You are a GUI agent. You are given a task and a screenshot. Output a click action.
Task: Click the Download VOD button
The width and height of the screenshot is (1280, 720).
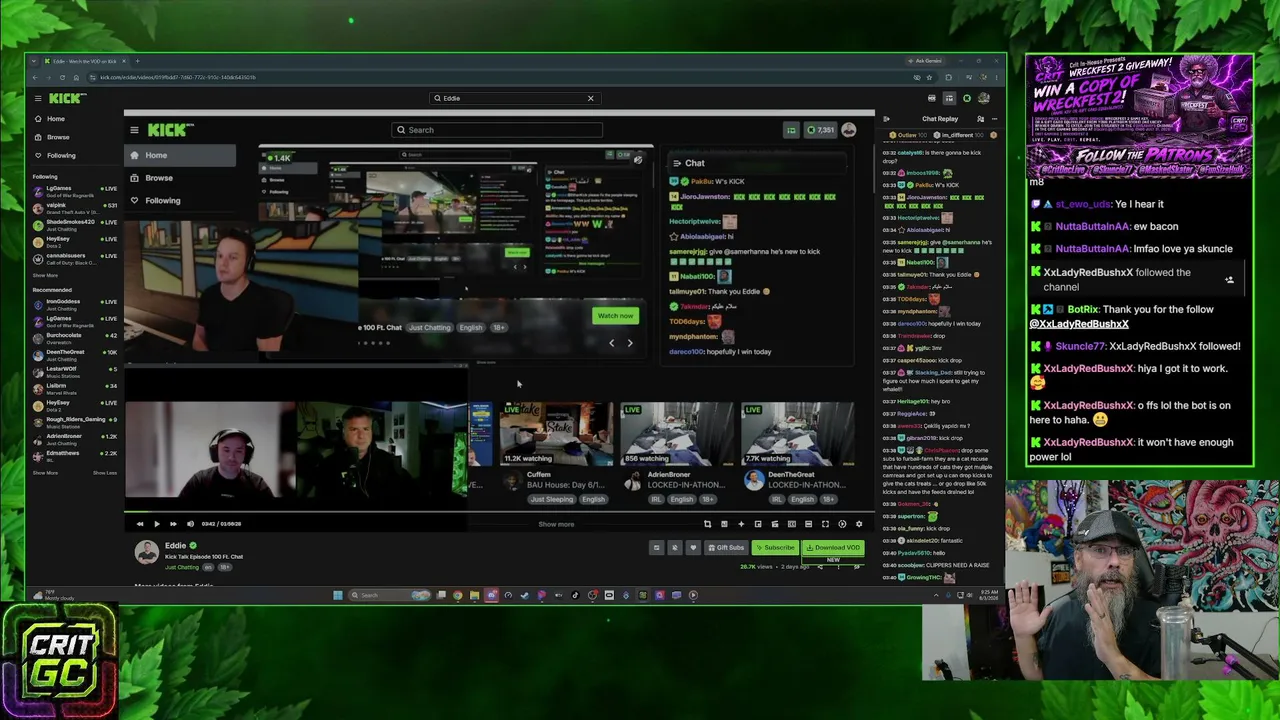[833, 548]
